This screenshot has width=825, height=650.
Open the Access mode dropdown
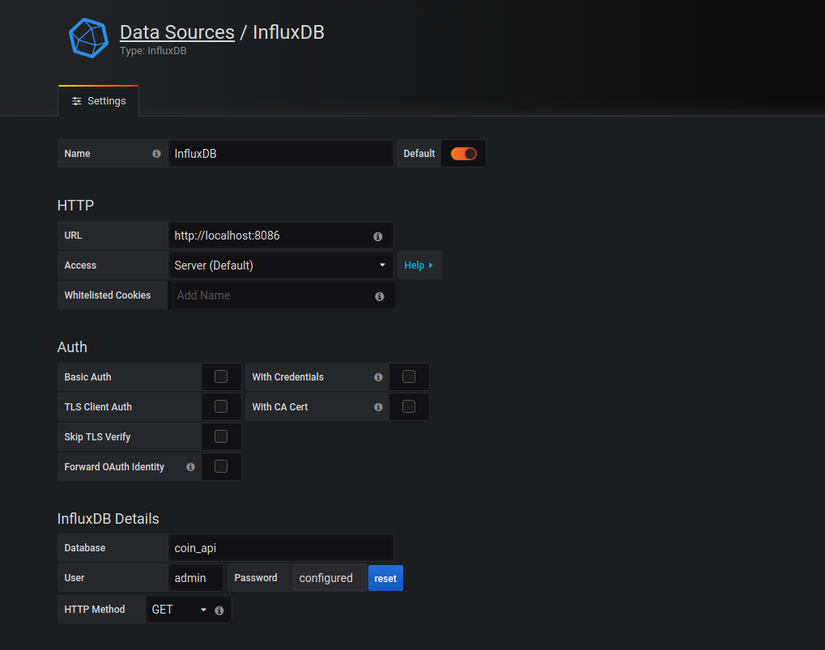[280, 266]
